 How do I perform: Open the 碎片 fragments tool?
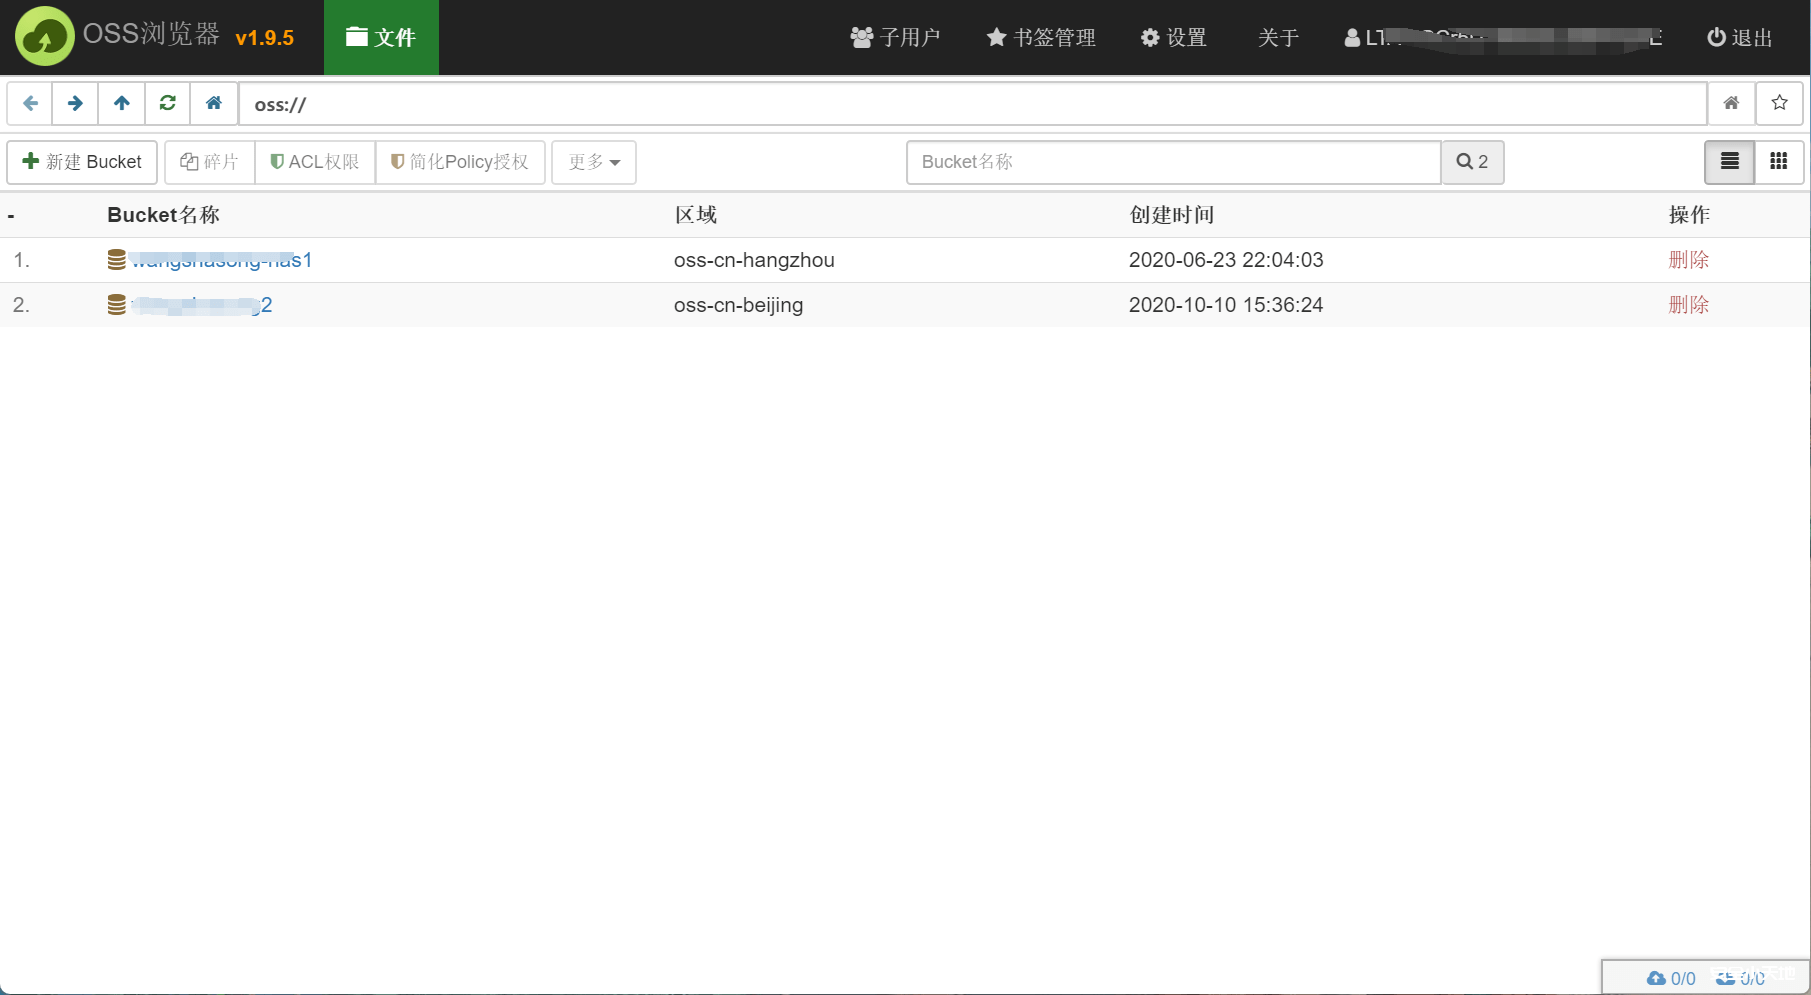[209, 161]
